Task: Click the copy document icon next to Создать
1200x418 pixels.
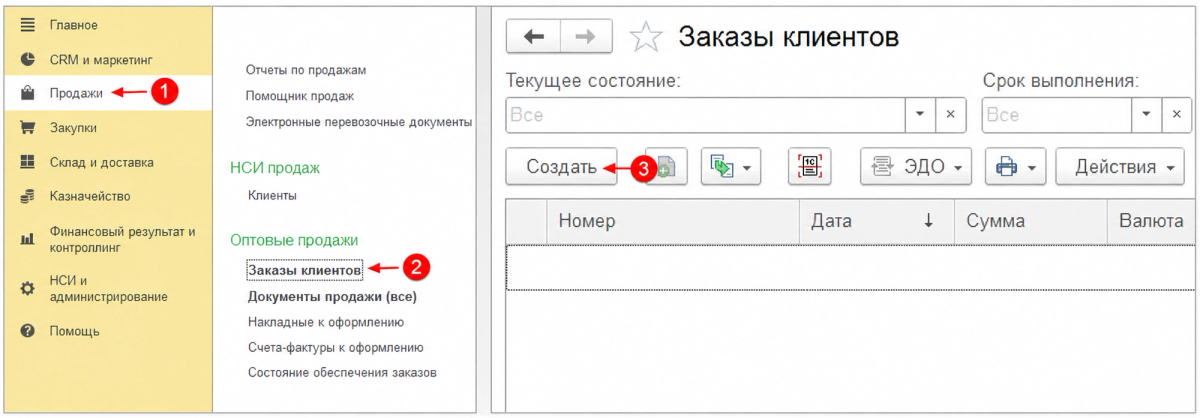Action: click(x=666, y=167)
